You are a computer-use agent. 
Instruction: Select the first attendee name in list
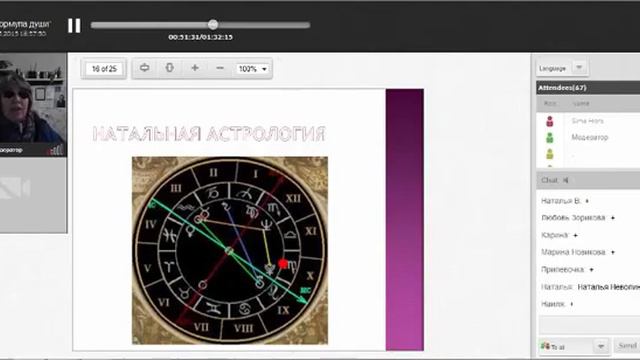pyautogui.click(x=587, y=121)
